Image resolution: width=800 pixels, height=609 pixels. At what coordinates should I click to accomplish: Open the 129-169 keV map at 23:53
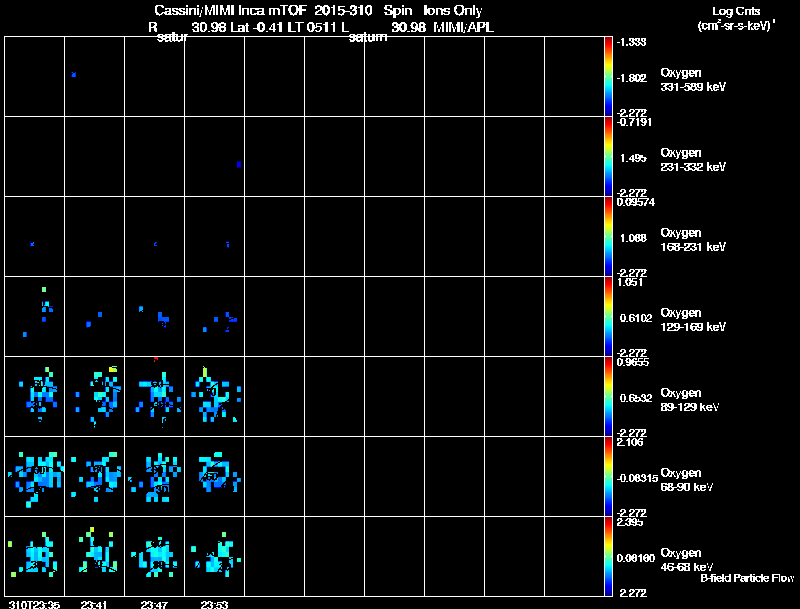point(214,316)
